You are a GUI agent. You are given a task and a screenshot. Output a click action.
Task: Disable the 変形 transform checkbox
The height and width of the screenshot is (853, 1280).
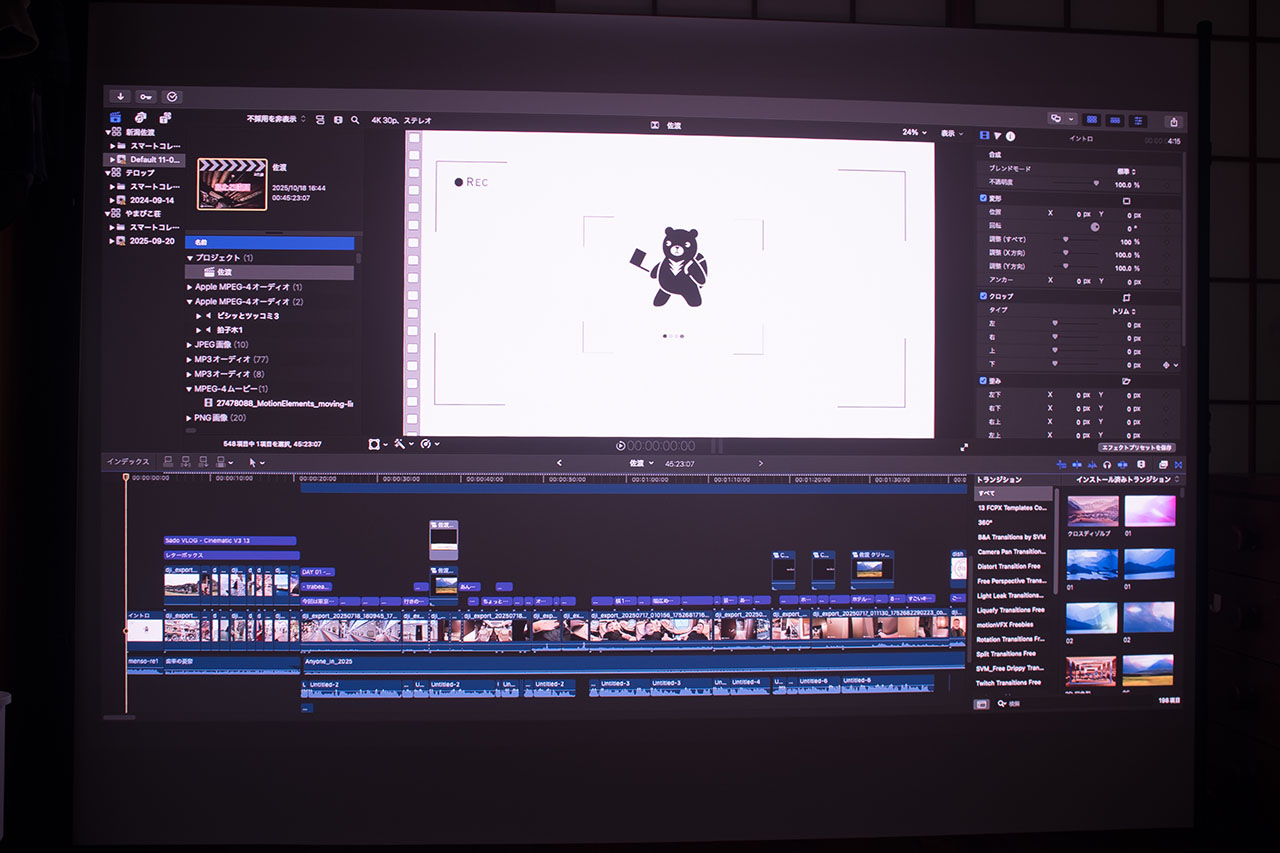tap(984, 199)
